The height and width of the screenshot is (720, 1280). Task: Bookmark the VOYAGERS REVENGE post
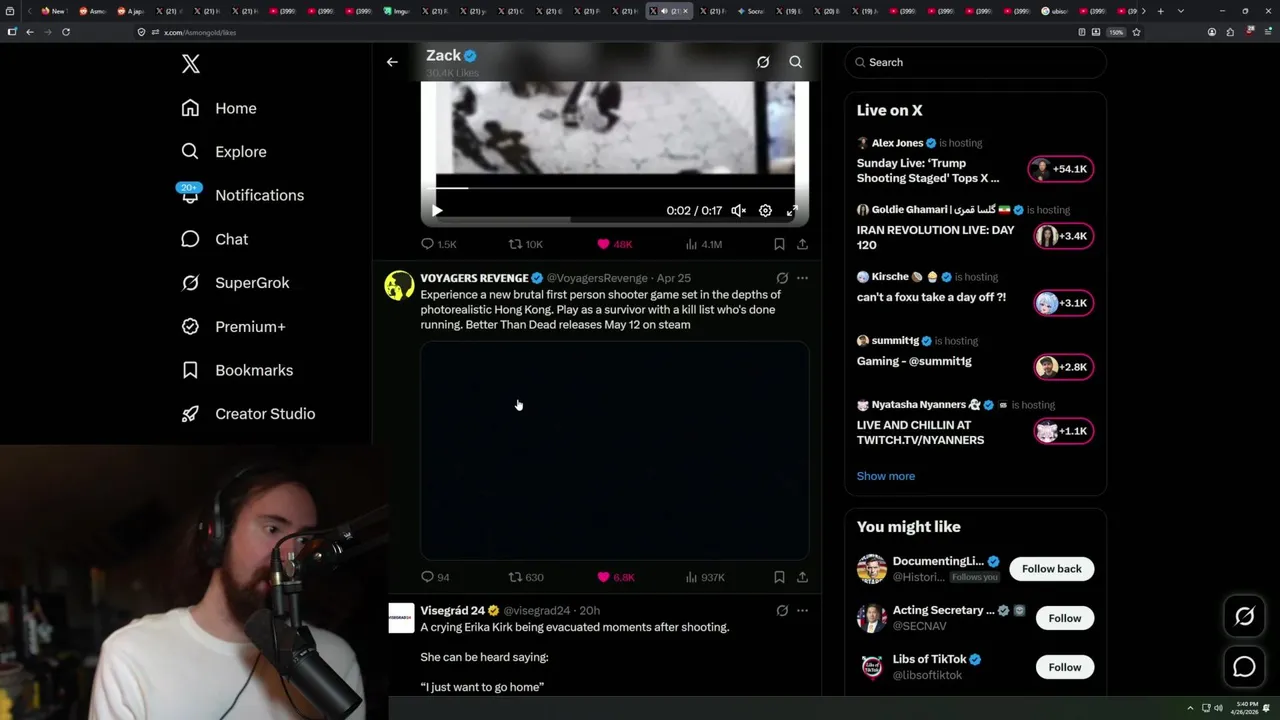click(x=779, y=577)
